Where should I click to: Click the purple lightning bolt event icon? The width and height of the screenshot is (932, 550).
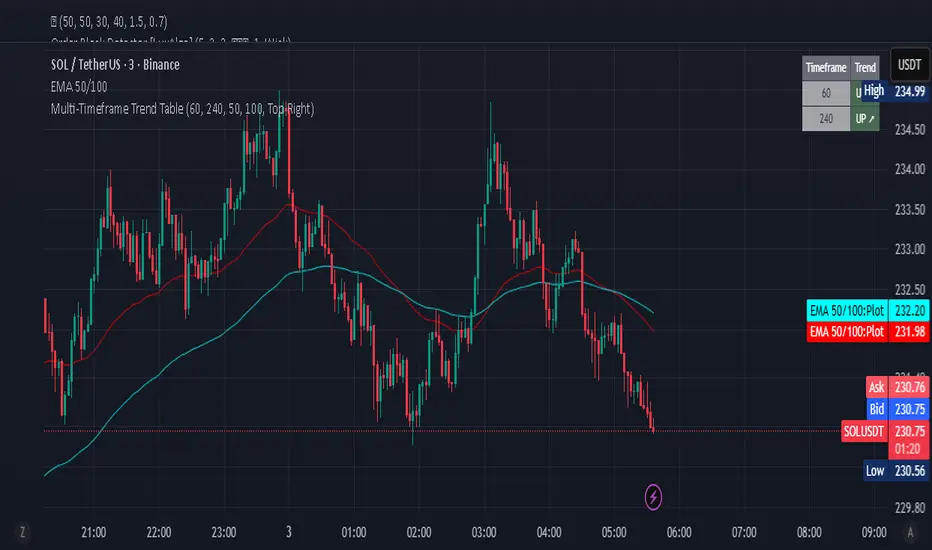[x=653, y=495]
